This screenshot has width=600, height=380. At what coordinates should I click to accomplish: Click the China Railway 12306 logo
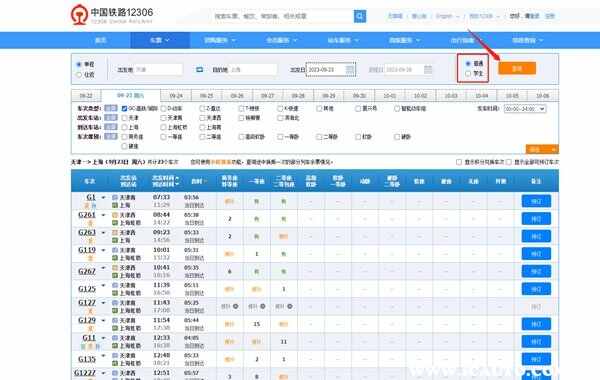[x=112, y=15]
